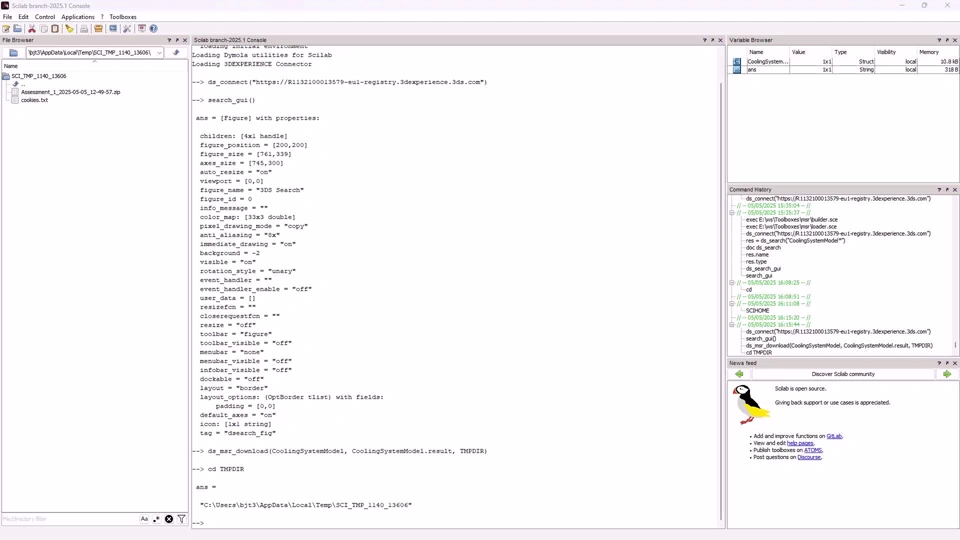Open Xcos from the toolbar icon

(x=113, y=29)
